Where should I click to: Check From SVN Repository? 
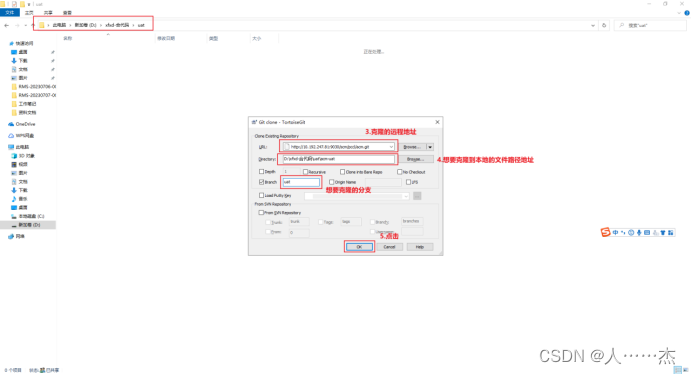261,213
